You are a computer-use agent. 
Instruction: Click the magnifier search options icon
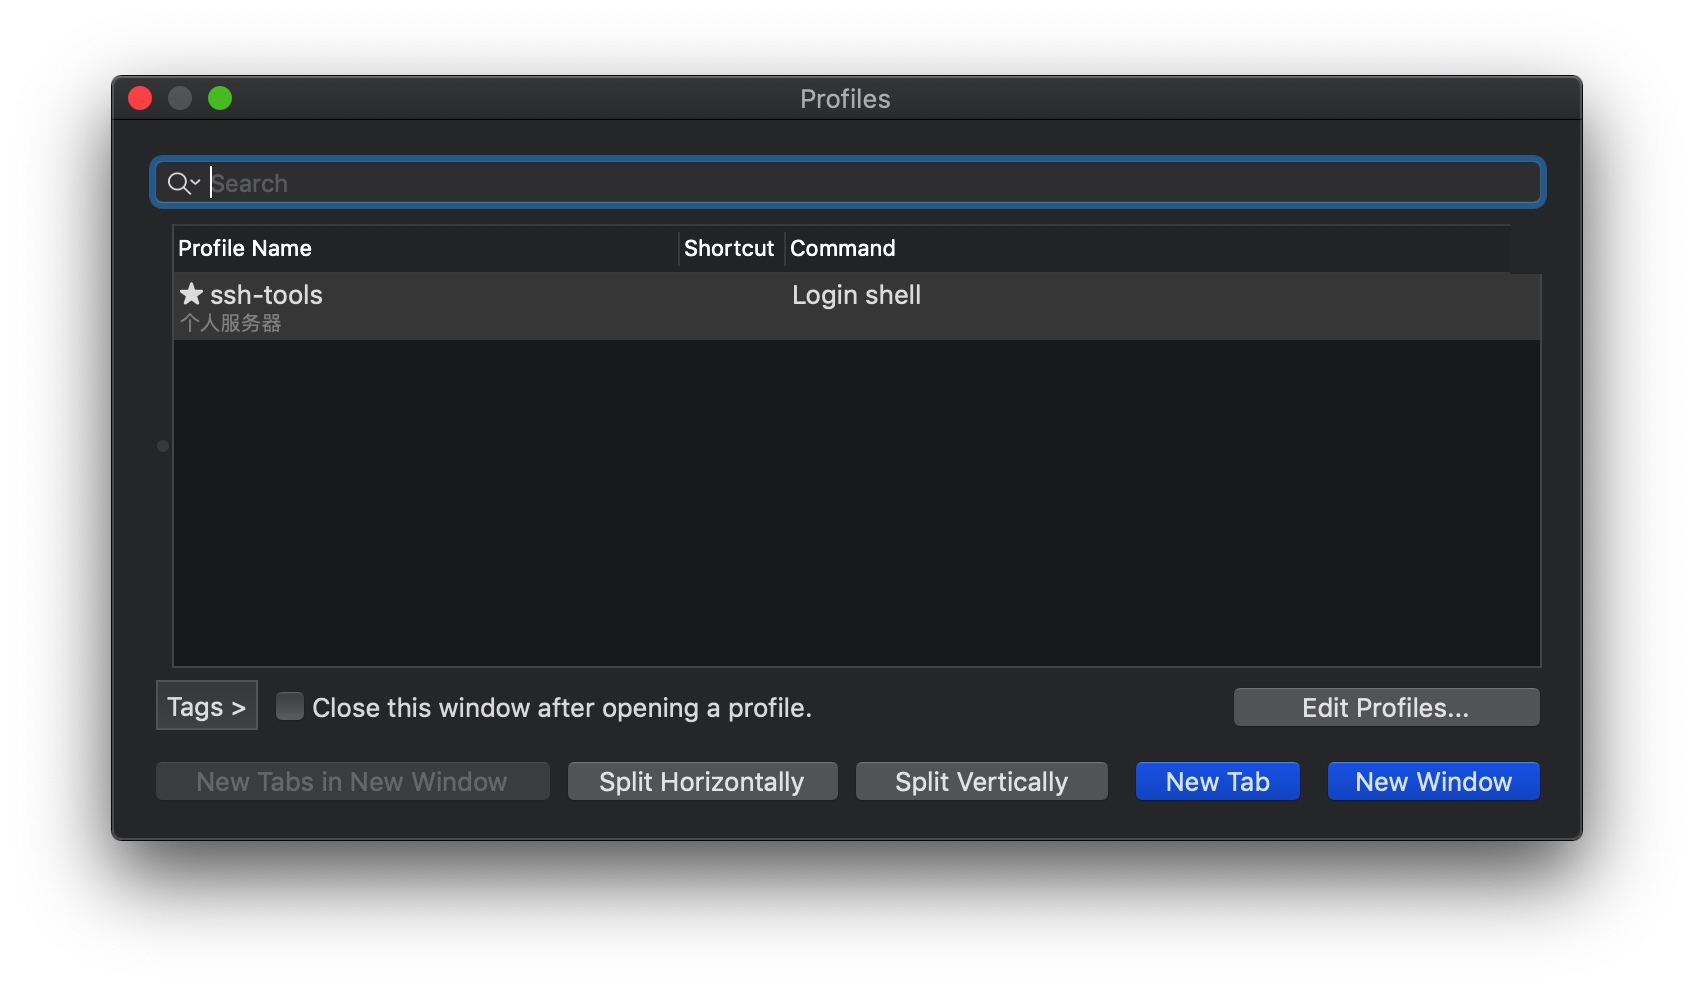[x=184, y=183]
